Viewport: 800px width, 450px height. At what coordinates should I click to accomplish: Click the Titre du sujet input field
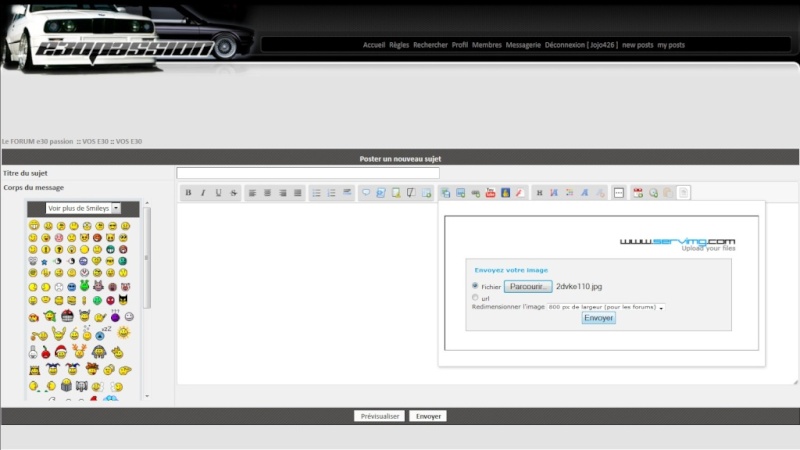coord(308,173)
